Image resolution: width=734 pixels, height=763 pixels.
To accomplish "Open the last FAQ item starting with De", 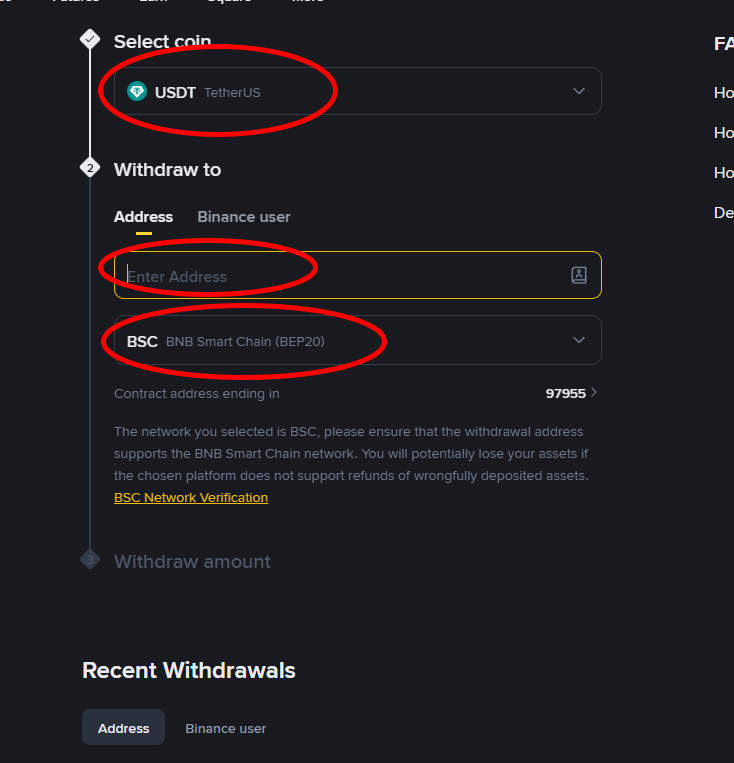I will pyautogui.click(x=723, y=212).
